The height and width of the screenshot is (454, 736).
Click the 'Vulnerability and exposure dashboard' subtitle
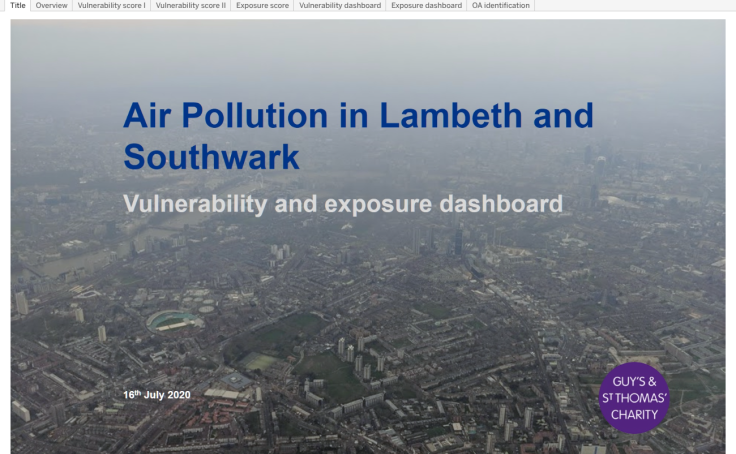[342, 204]
